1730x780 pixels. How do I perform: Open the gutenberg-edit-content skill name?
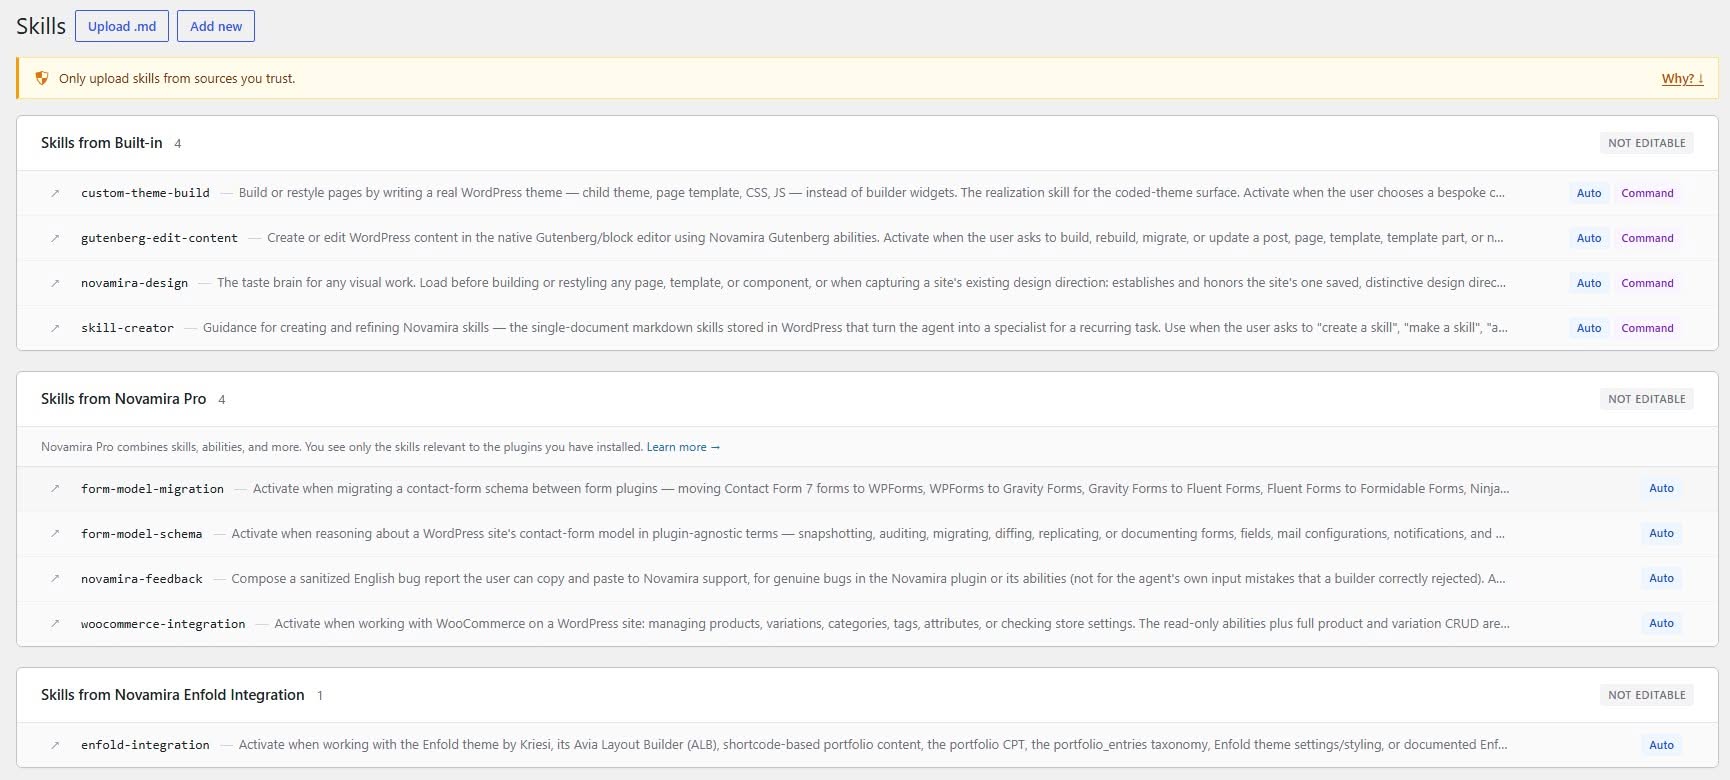pos(159,238)
